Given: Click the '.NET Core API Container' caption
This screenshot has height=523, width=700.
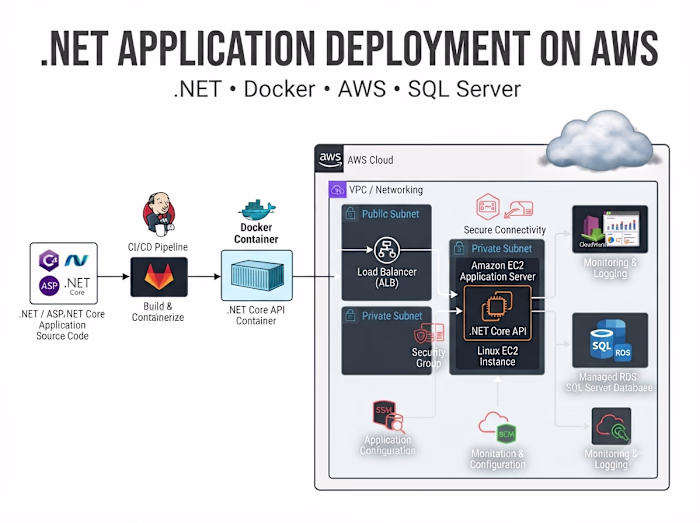Looking at the screenshot, I should (256, 315).
